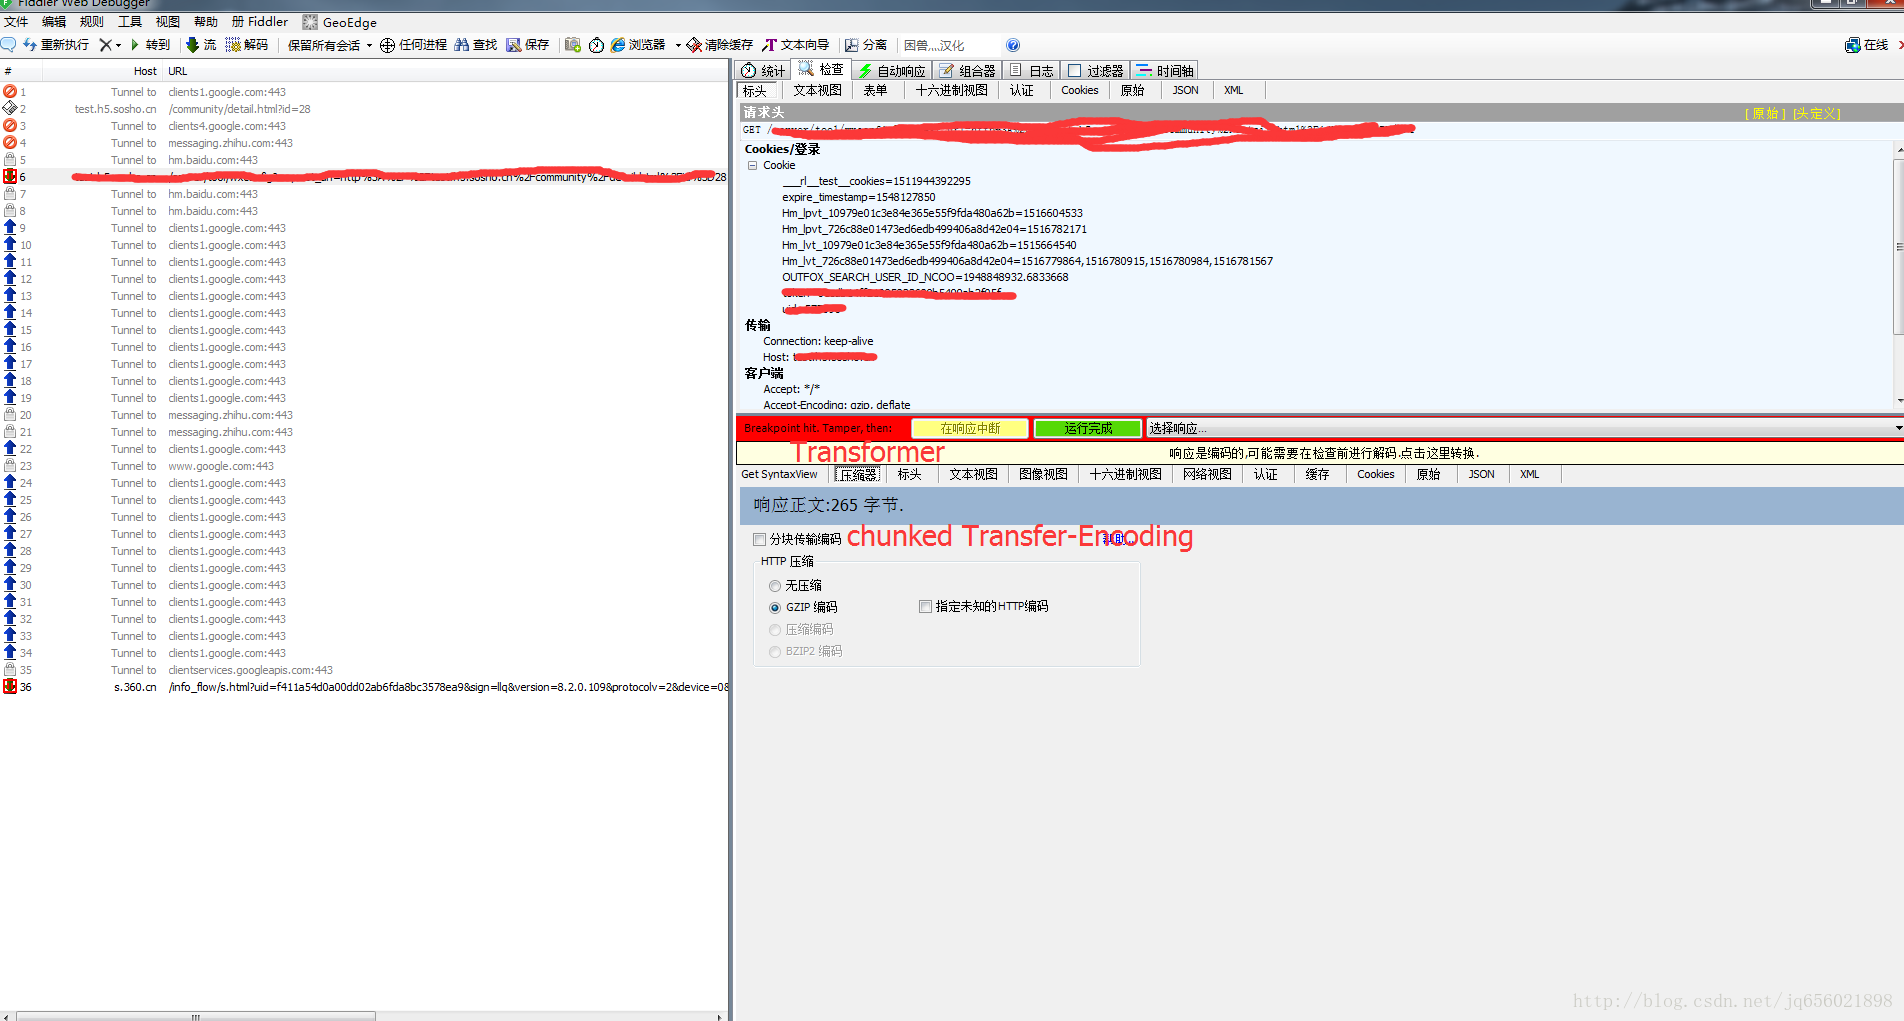Click the request headers vertical scrollbar down arrow
The image size is (1904, 1021).
[x=1898, y=400]
